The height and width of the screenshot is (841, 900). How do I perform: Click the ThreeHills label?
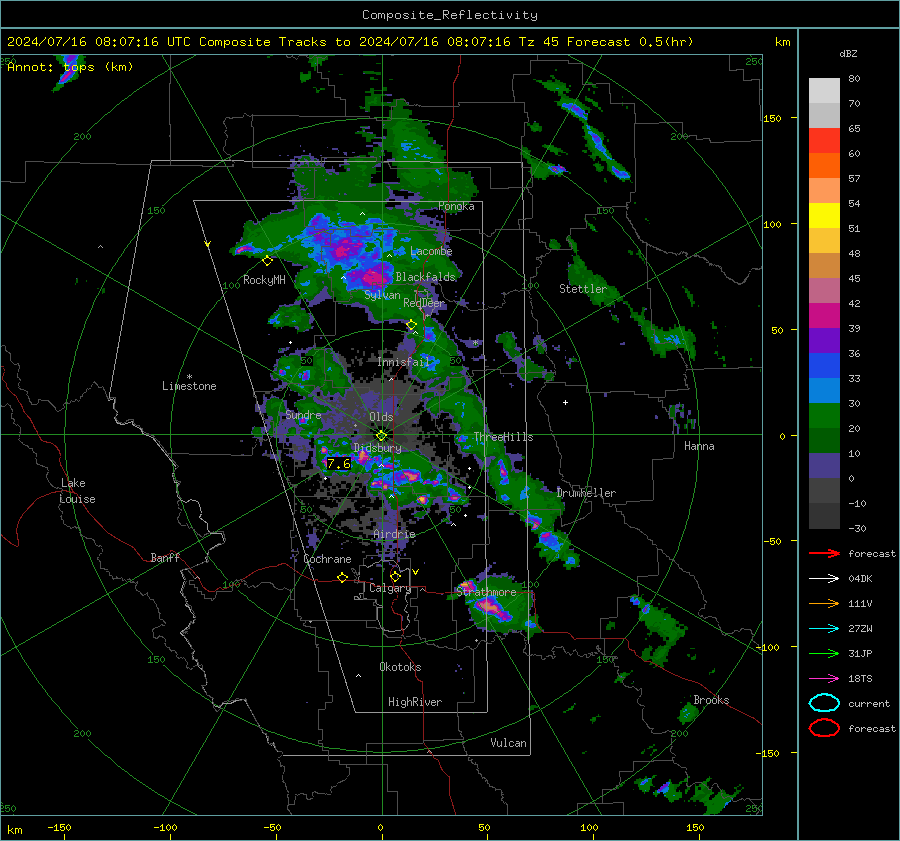[x=503, y=437]
